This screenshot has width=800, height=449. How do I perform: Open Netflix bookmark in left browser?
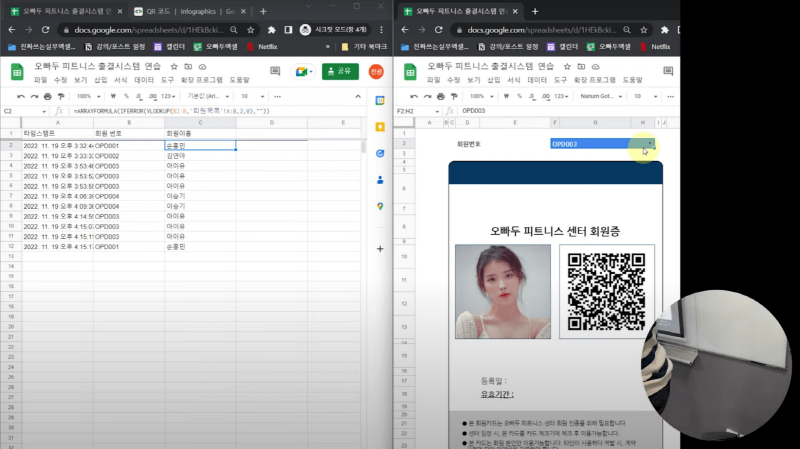pos(262,46)
